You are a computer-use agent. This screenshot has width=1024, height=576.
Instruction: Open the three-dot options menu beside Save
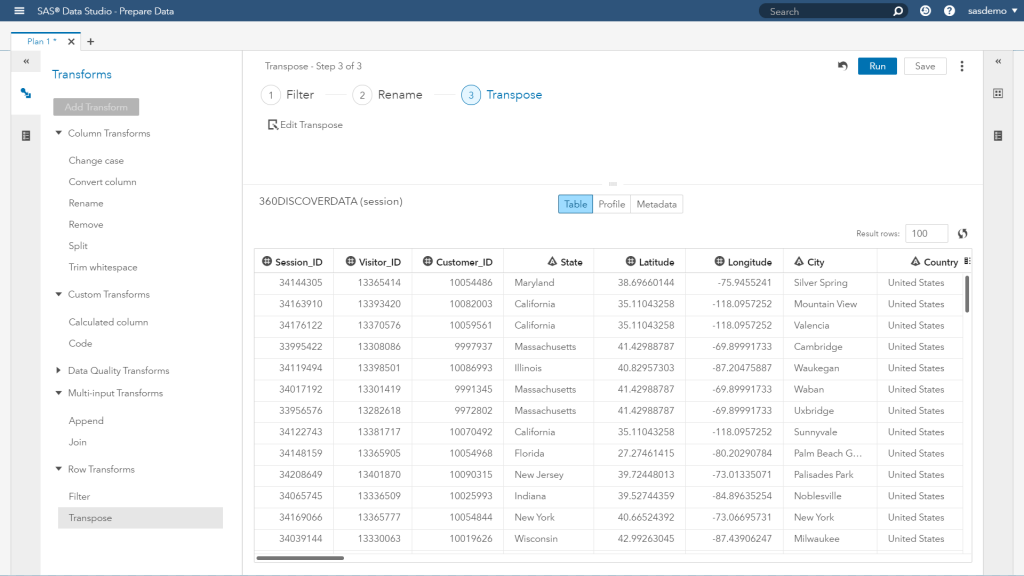pyautogui.click(x=962, y=65)
